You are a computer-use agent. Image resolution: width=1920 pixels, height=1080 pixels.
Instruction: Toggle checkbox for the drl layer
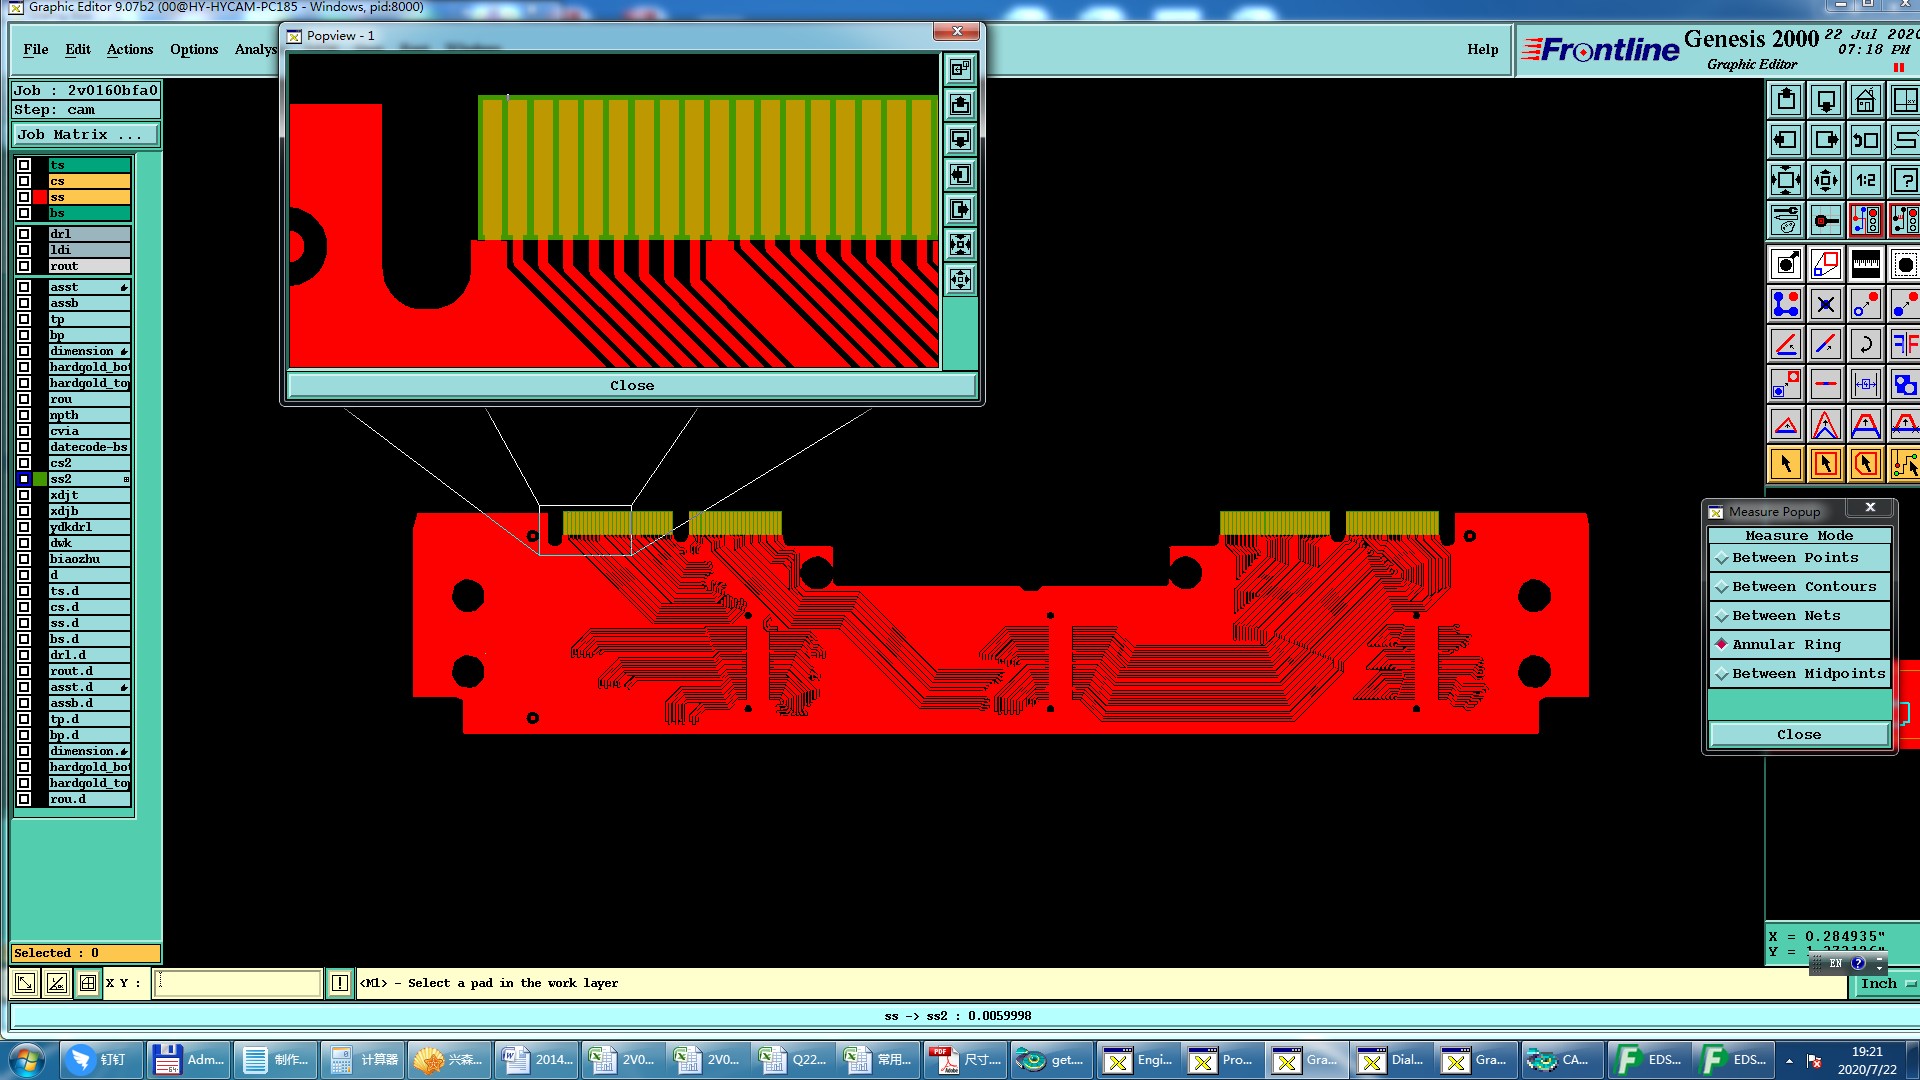pyautogui.click(x=24, y=234)
